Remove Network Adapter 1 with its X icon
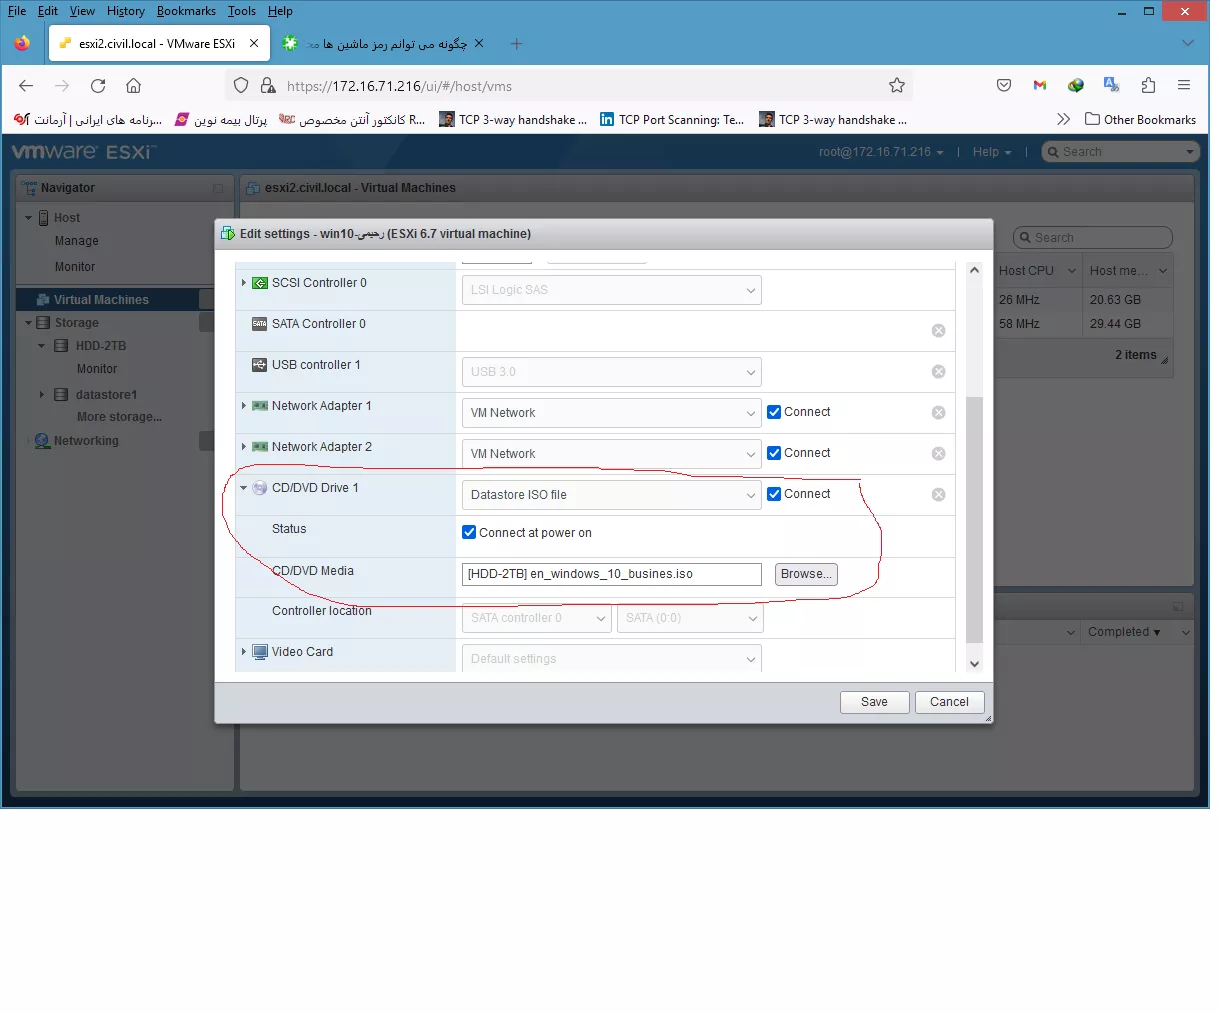The image size is (1219, 1013). (x=938, y=413)
